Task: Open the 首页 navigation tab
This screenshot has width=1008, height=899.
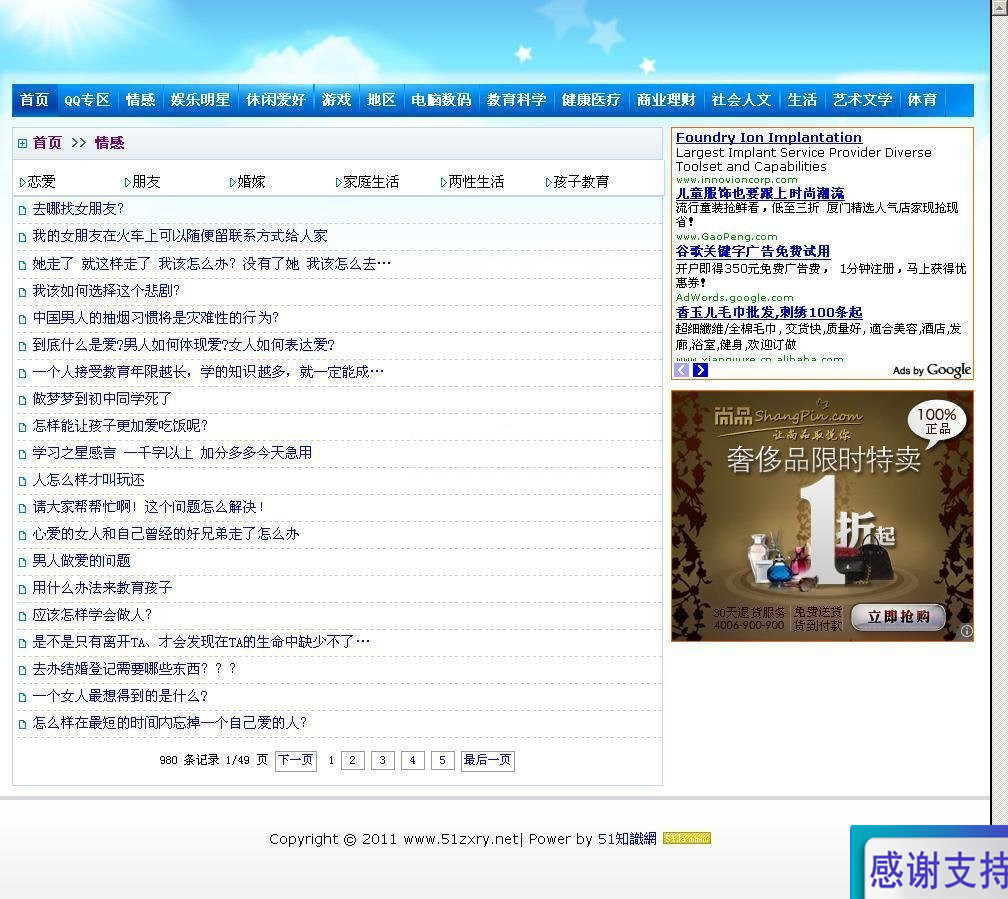Action: tap(35, 100)
